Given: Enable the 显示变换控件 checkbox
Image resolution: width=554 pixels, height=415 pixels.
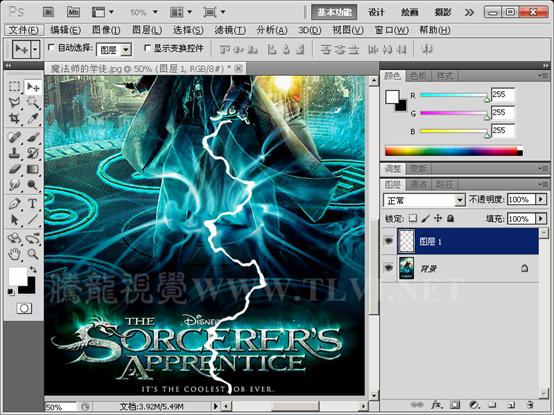Looking at the screenshot, I should [x=147, y=47].
